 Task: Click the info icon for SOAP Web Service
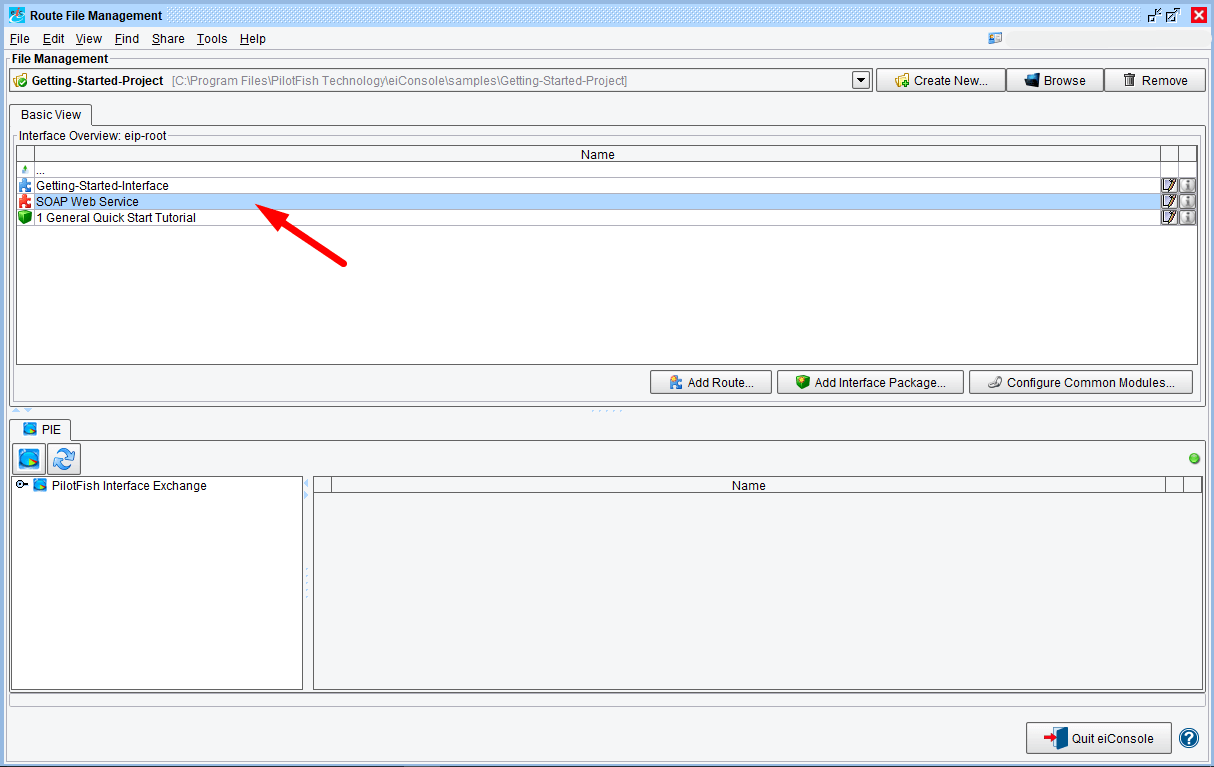pos(1187,202)
